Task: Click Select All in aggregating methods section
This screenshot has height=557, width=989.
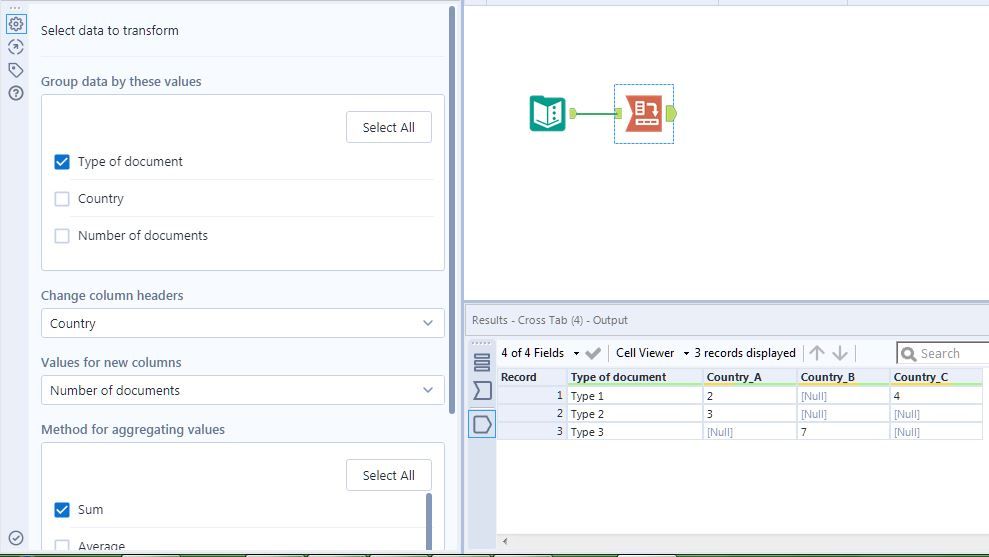Action: [x=389, y=476]
